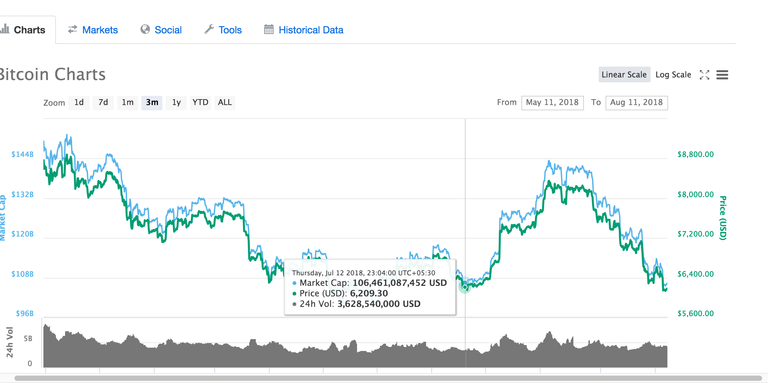Click the From date field May 11, 2018
The image size is (768, 383).
tap(552, 102)
